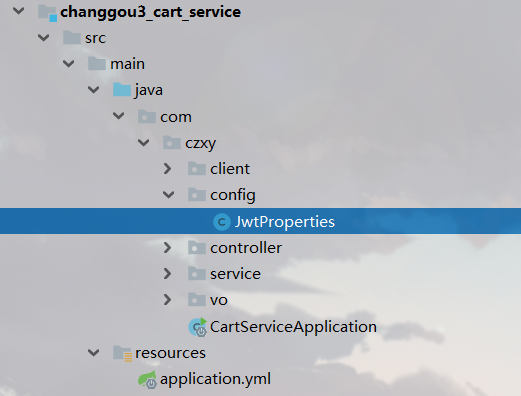
Task: Click the config package icon
Action: [x=197, y=194]
